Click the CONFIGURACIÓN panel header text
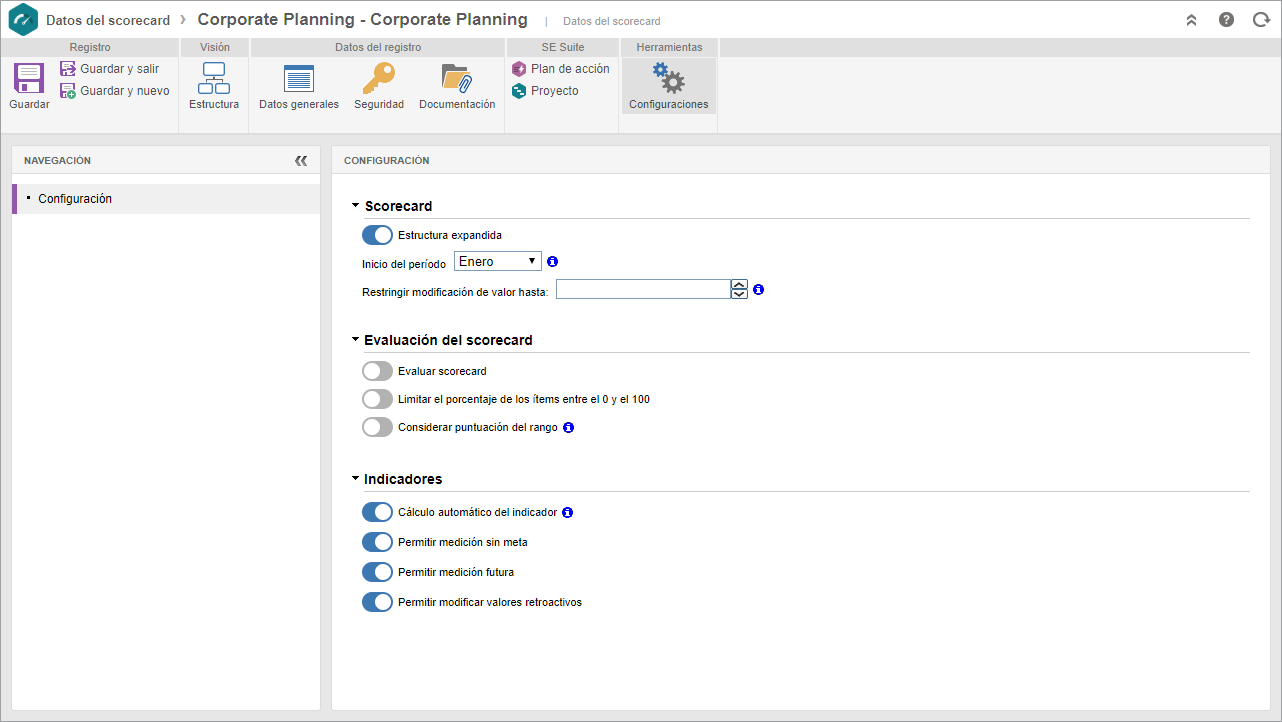 click(387, 160)
